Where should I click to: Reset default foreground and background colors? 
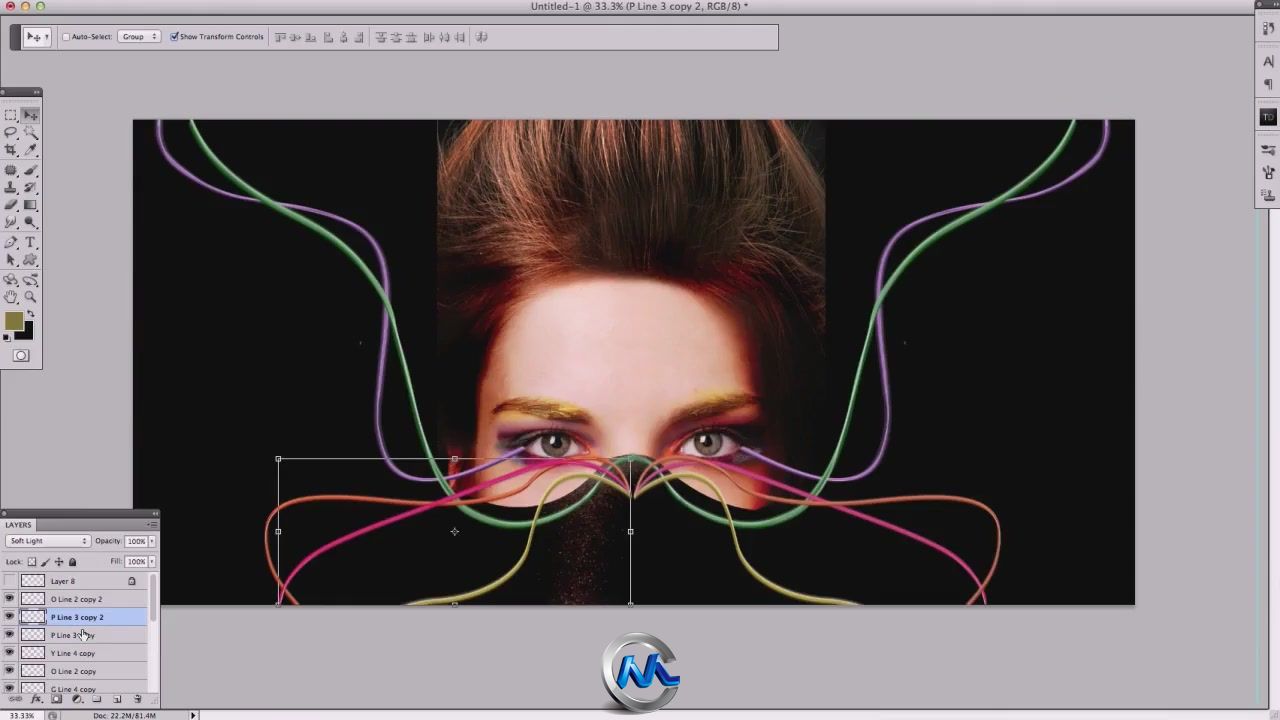pyautogui.click(x=7, y=338)
